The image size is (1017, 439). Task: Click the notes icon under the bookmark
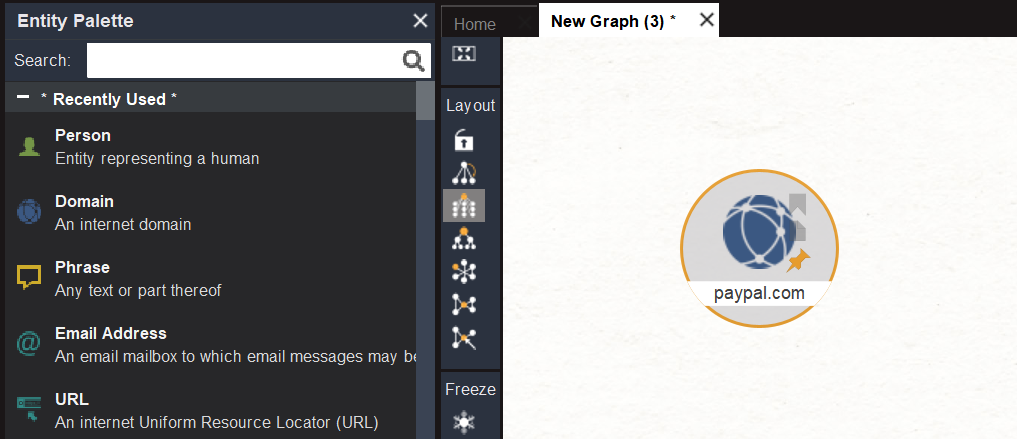[x=799, y=229]
